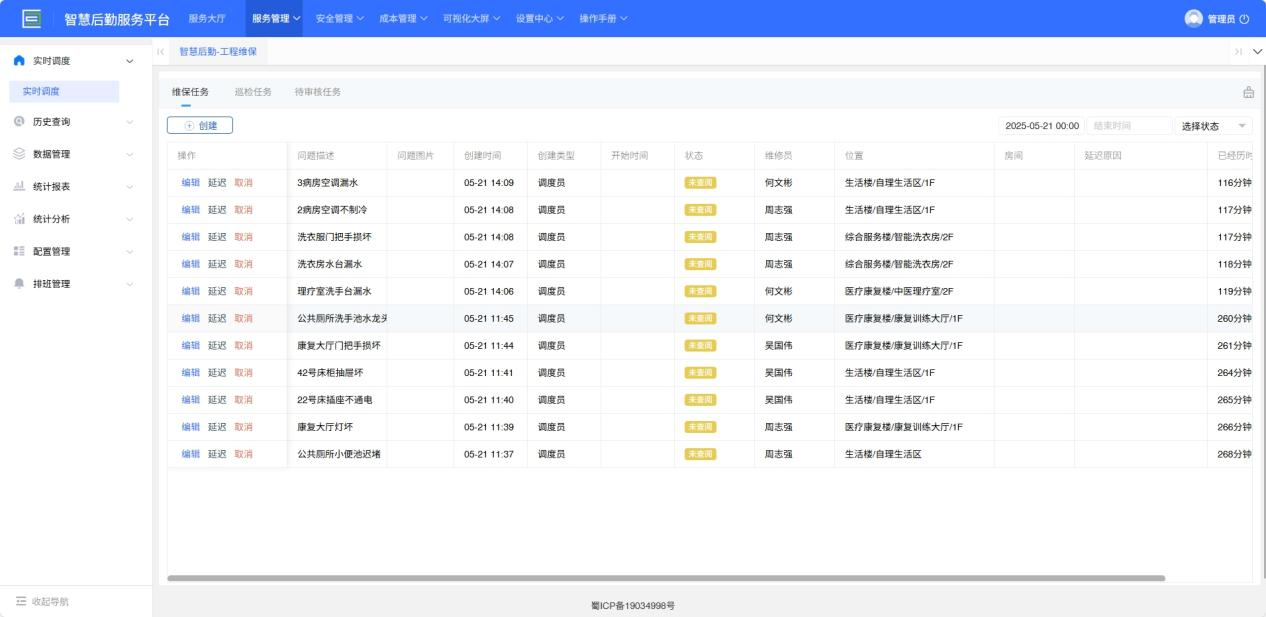Open the tab list dropdown chevron at far right
The height and width of the screenshot is (617, 1266).
click(x=1257, y=51)
